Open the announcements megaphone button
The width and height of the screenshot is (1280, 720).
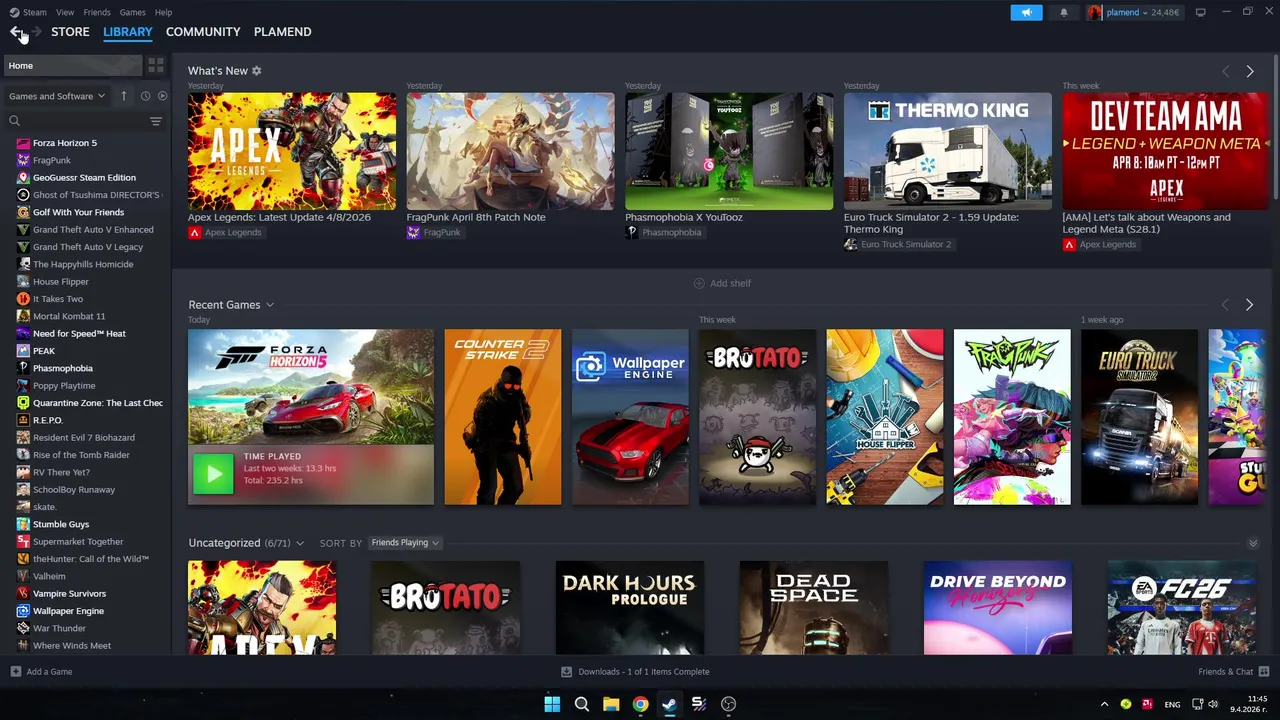pyautogui.click(x=1026, y=12)
